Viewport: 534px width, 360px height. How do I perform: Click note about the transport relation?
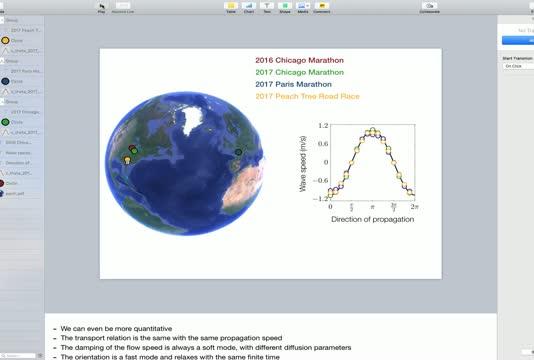171,338
